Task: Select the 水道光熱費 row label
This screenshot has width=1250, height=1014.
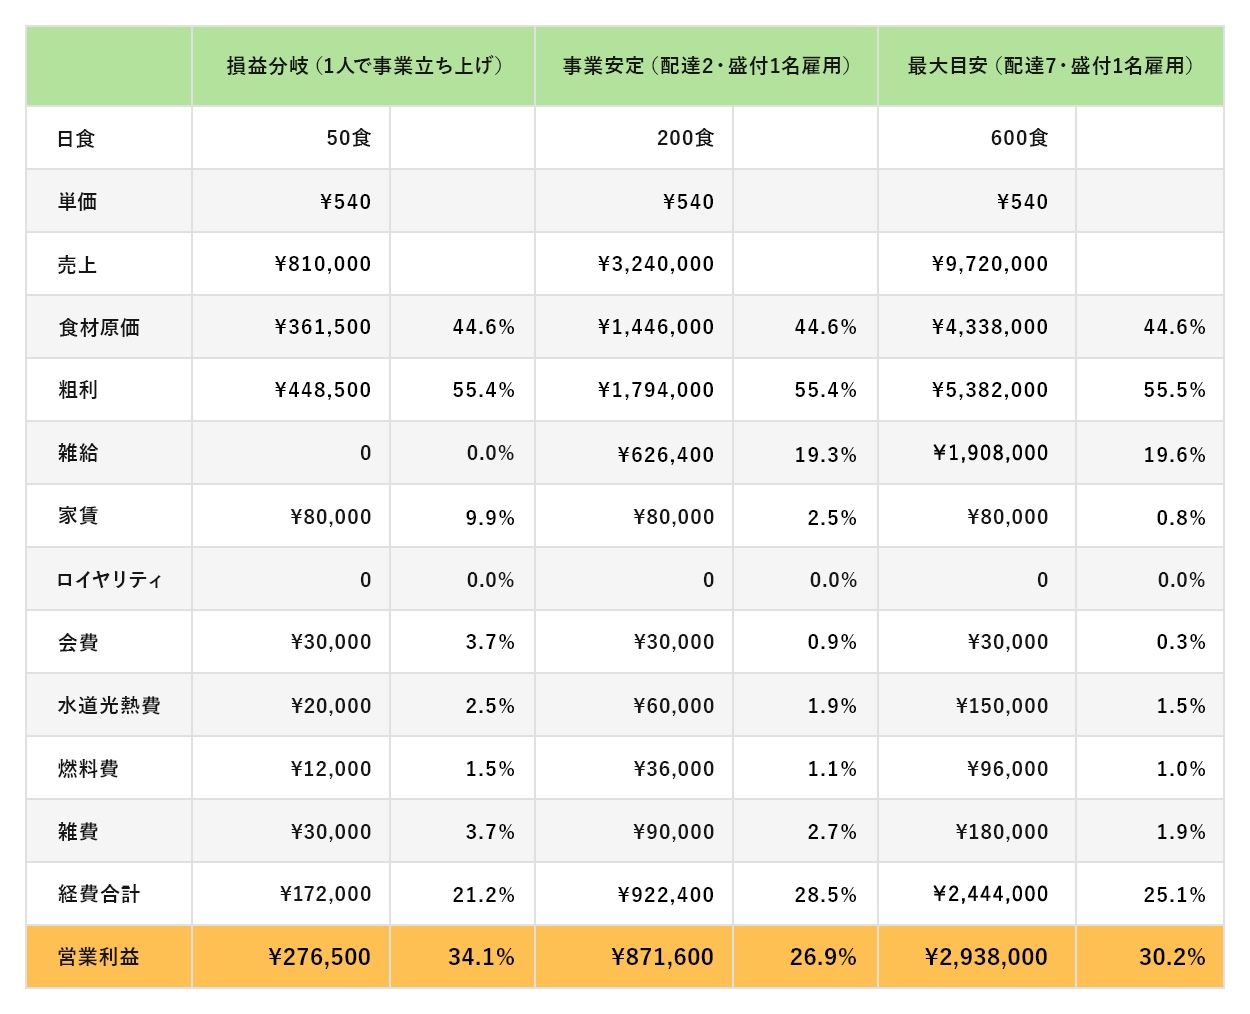Action: click(x=108, y=706)
